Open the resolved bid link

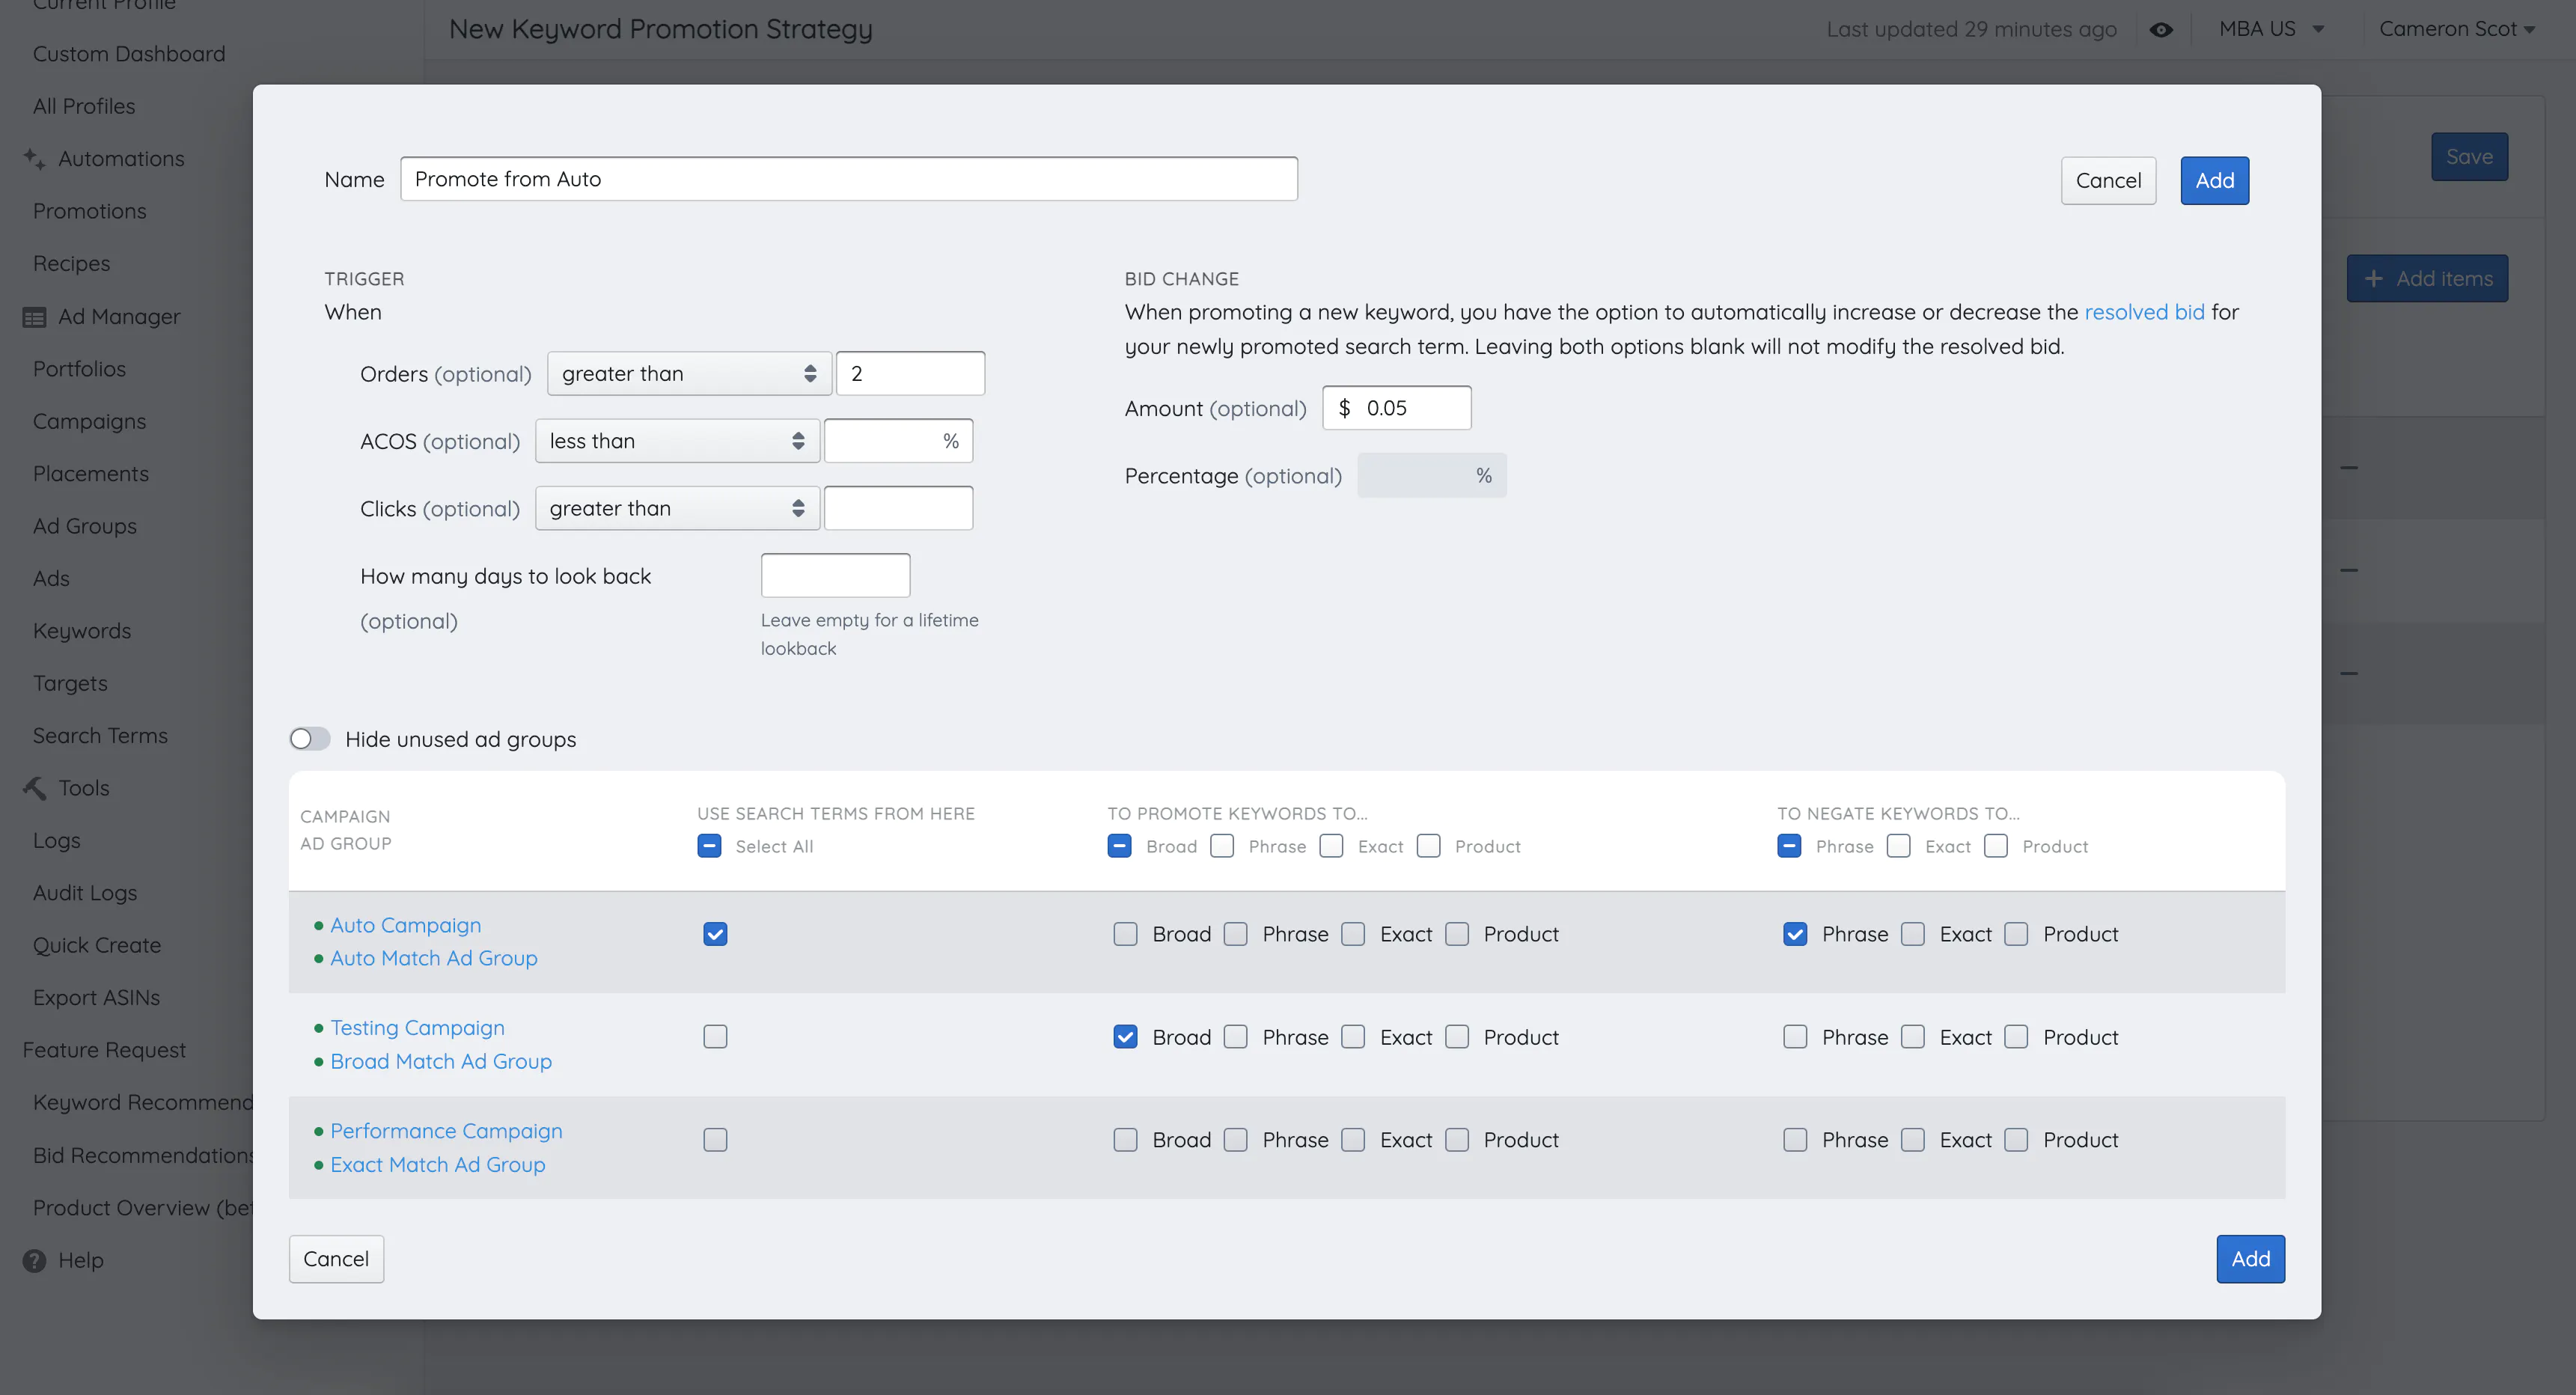point(2144,312)
